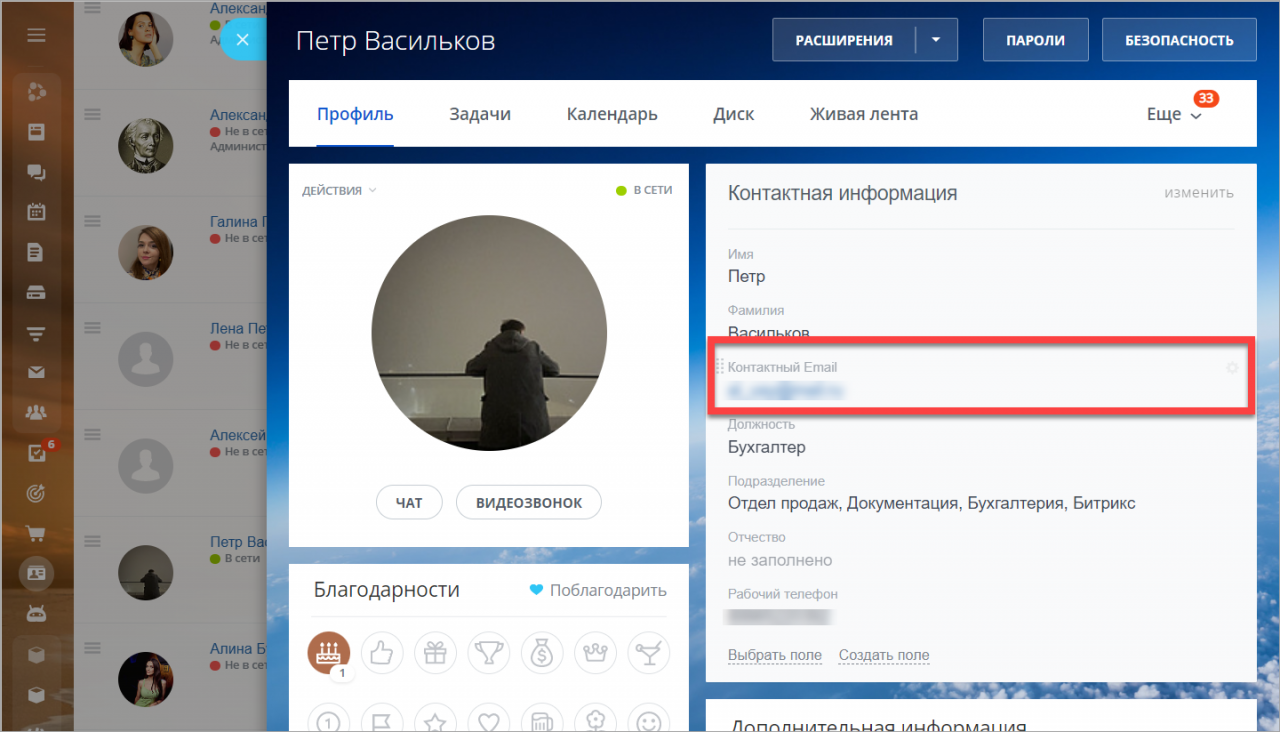Screen dimensions: 1280x732
Task: Open the documents page icon in the sidebar
Action: click(x=36, y=252)
